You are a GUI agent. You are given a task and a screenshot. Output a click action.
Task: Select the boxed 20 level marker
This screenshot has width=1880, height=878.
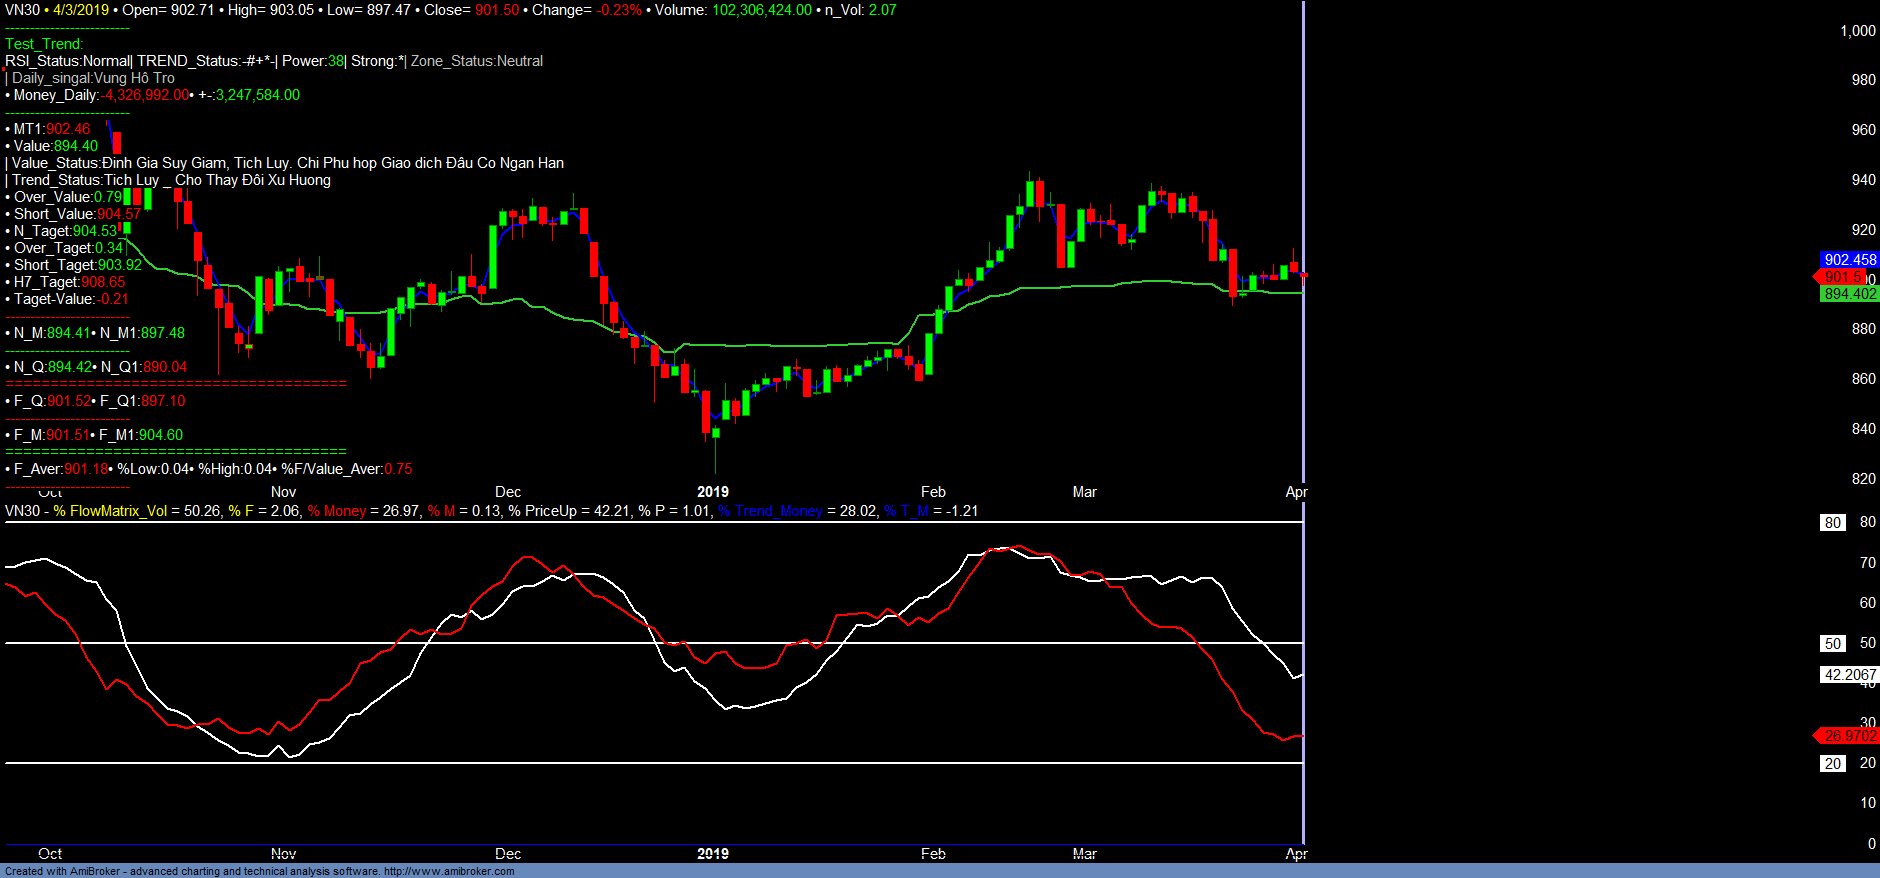pyautogui.click(x=1832, y=764)
